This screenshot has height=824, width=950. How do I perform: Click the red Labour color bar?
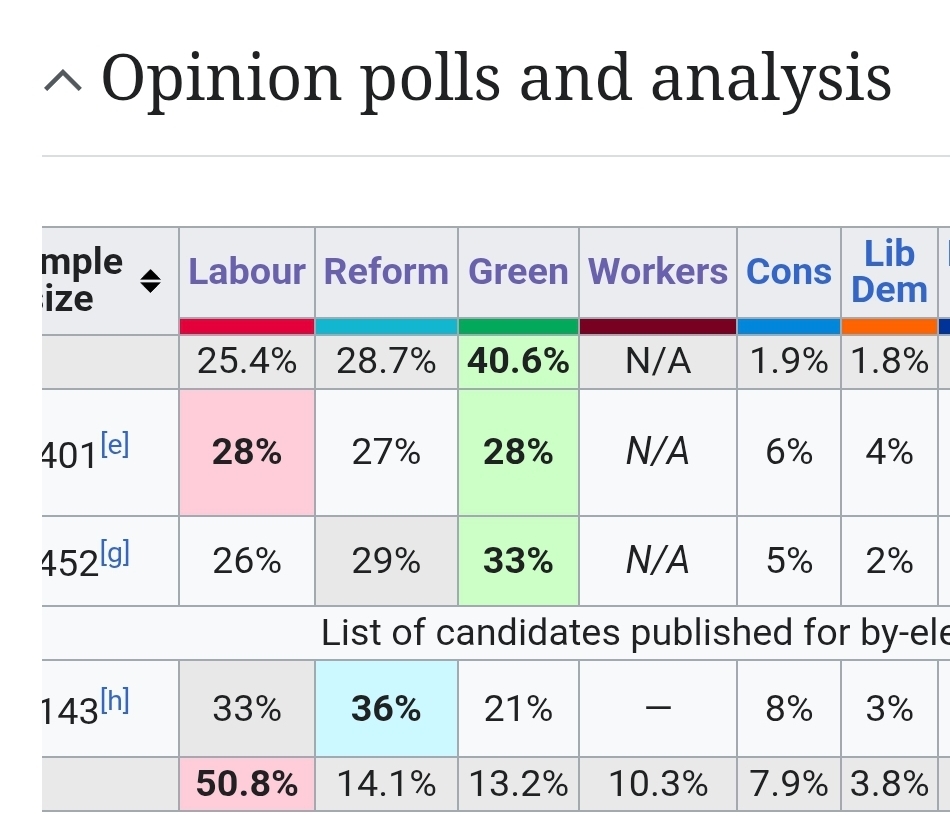click(247, 326)
